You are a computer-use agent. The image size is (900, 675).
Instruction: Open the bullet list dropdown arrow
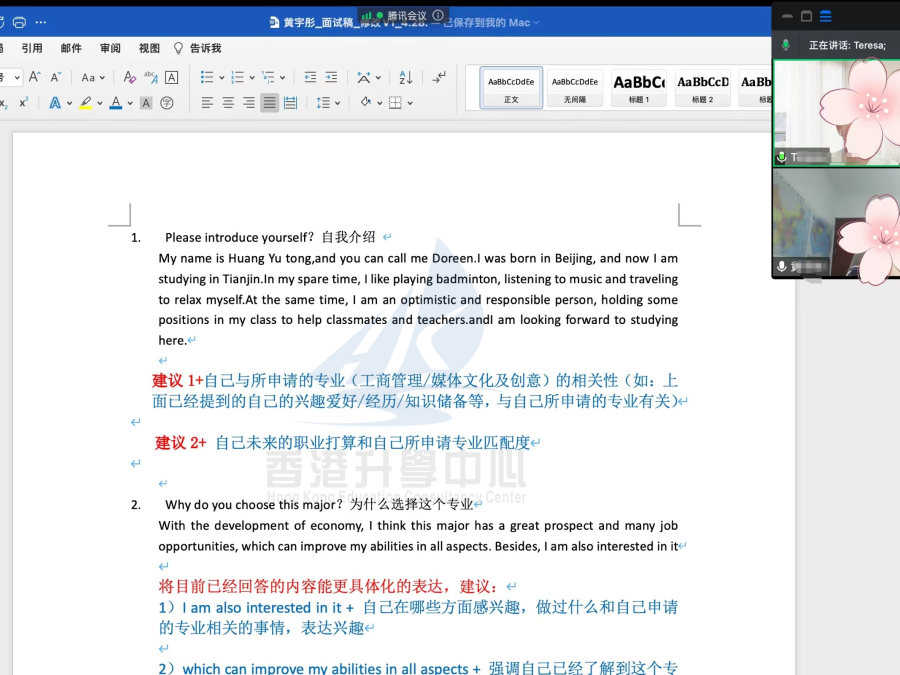pos(221,77)
